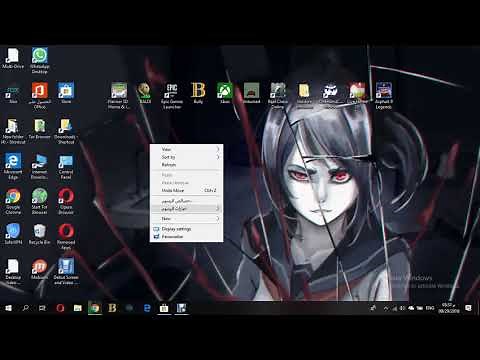This screenshot has width=480, height=360.
Task: Select the Epic Games Launcher icon
Action: [x=172, y=95]
